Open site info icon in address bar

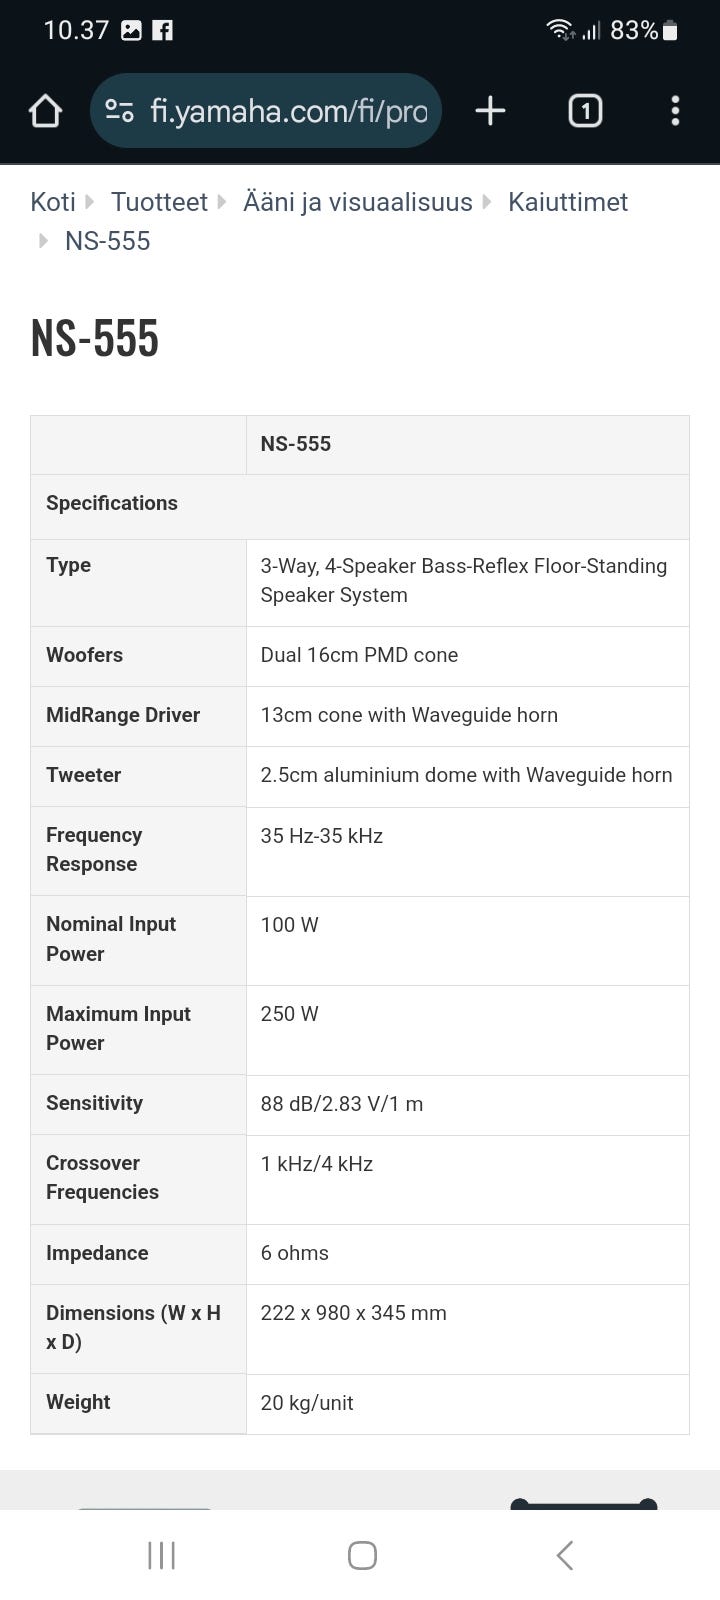(120, 111)
